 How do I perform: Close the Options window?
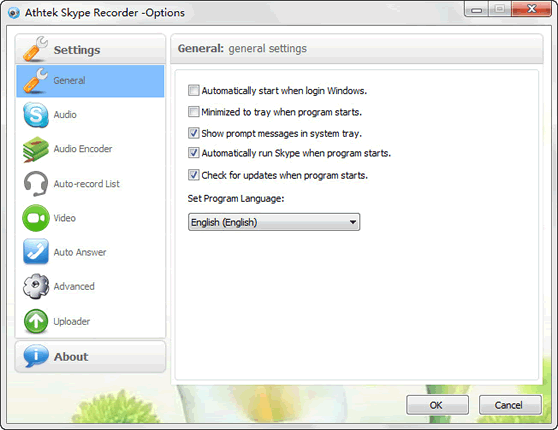click(532, 9)
